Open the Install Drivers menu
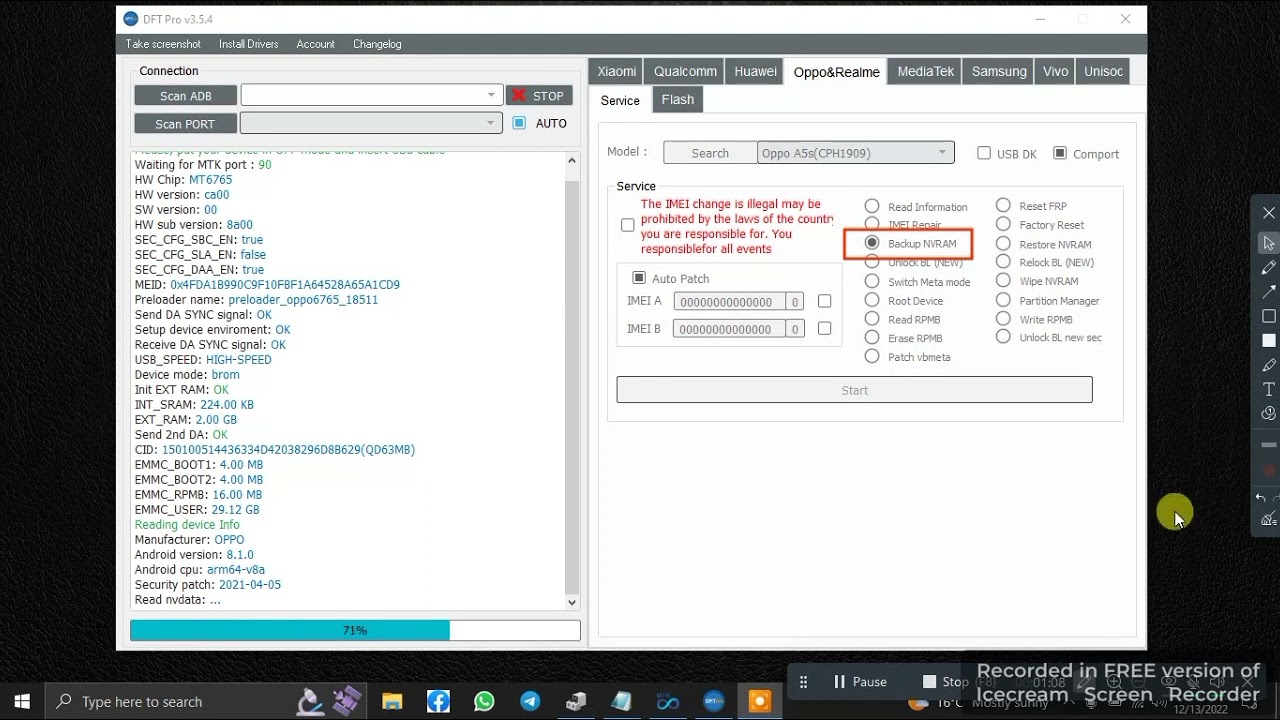Screen dimensions: 1280x720 [x=249, y=44]
